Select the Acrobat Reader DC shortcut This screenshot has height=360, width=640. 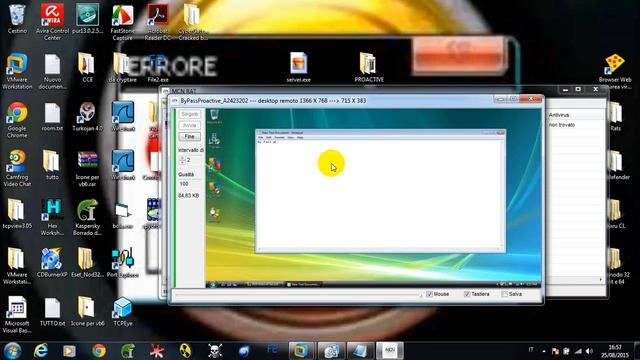[x=158, y=22]
